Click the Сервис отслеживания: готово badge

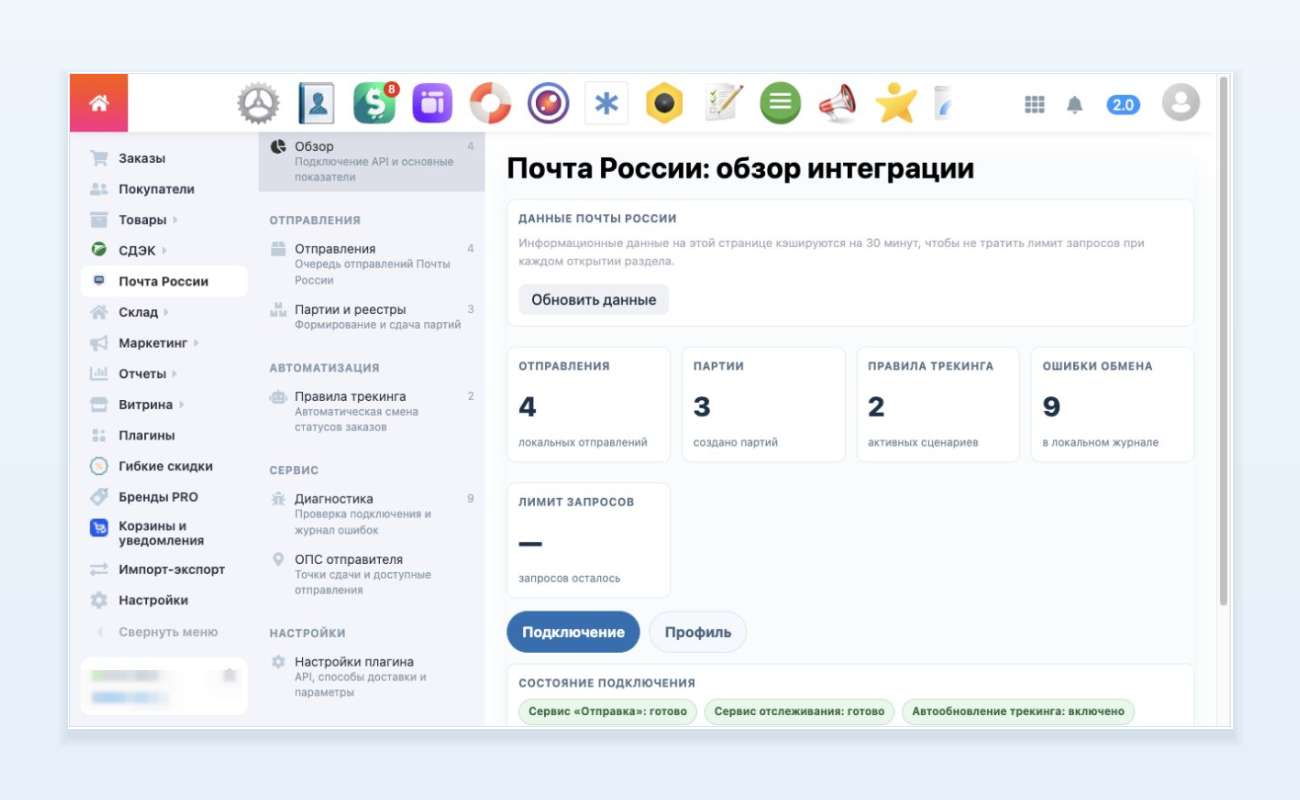click(x=799, y=712)
